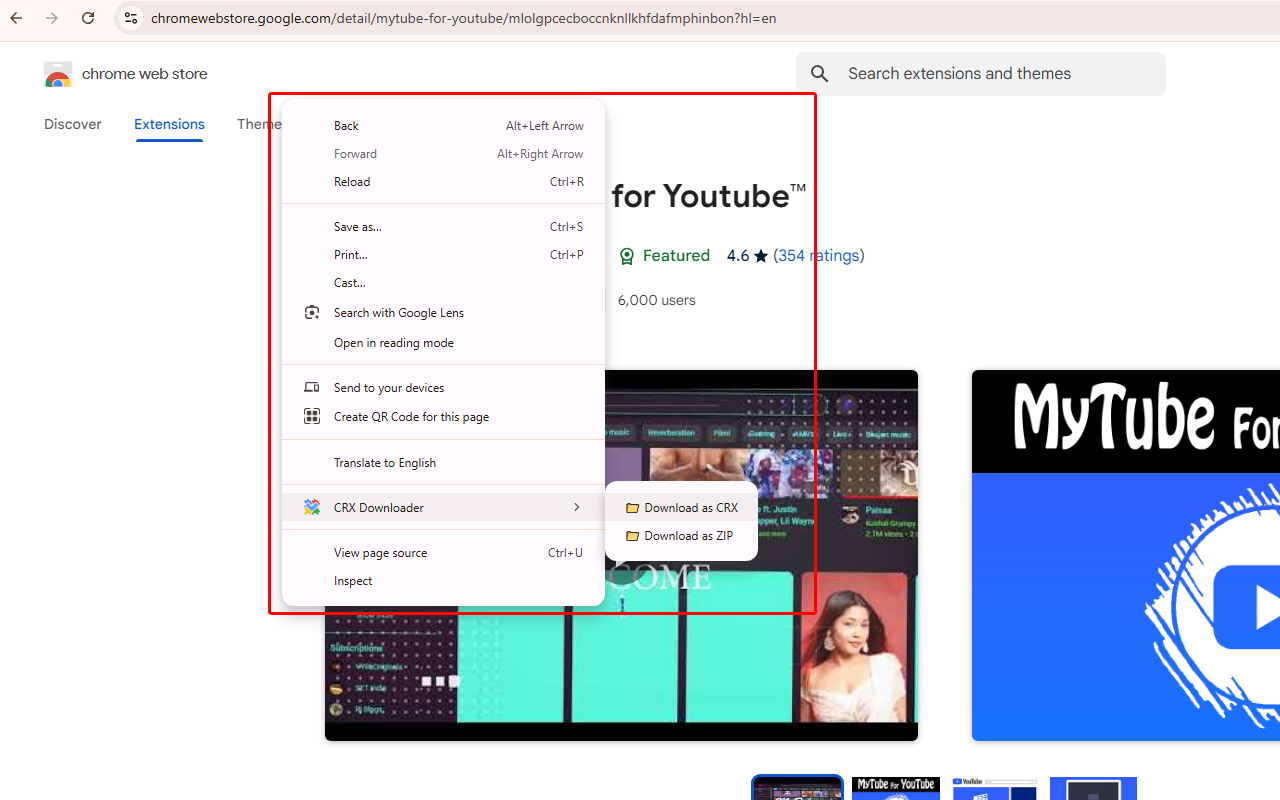Focus the Search extensions and themes field
Screen dimensions: 1280x800
coord(981,74)
